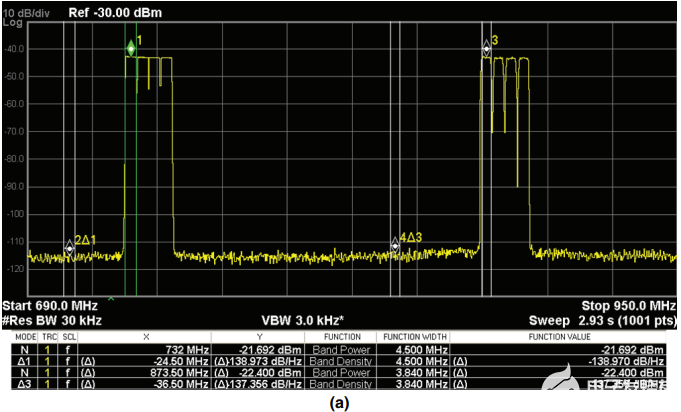This screenshot has width=681, height=412.
Task: Click the (a) figure caption
Action: (340, 403)
